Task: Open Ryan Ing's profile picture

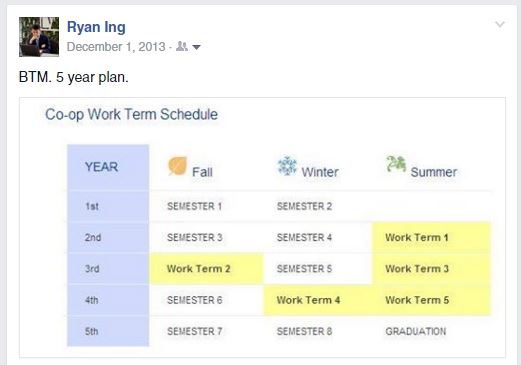Action: tap(39, 37)
